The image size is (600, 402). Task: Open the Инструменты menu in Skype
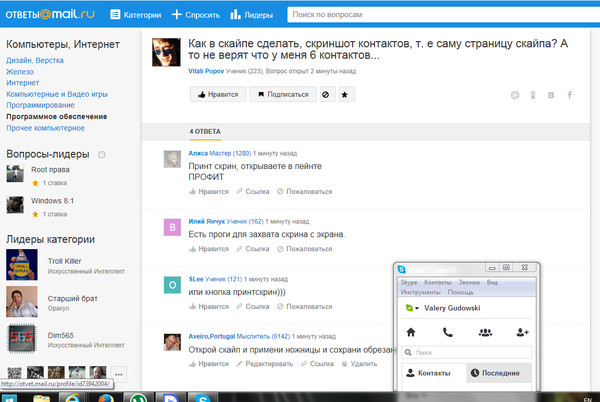[x=421, y=292]
